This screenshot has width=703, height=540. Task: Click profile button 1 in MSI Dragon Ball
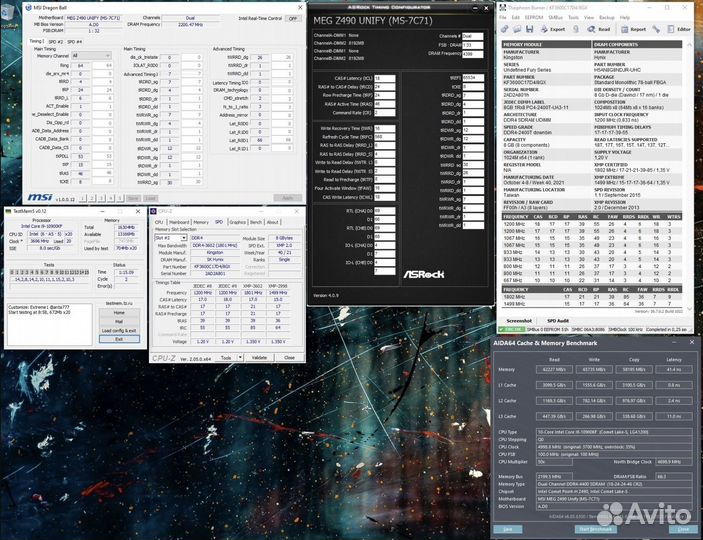point(83,198)
